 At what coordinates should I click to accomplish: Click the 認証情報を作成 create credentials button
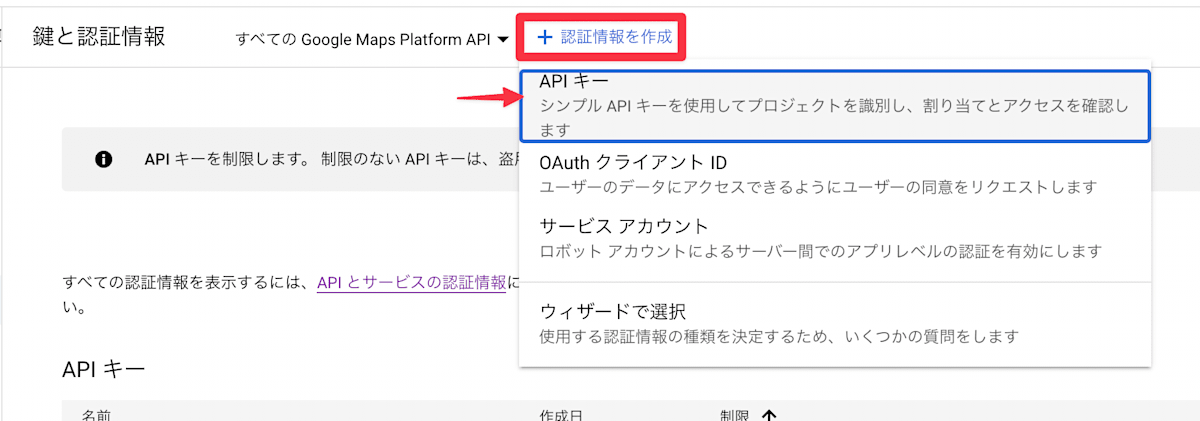pyautogui.click(x=603, y=37)
